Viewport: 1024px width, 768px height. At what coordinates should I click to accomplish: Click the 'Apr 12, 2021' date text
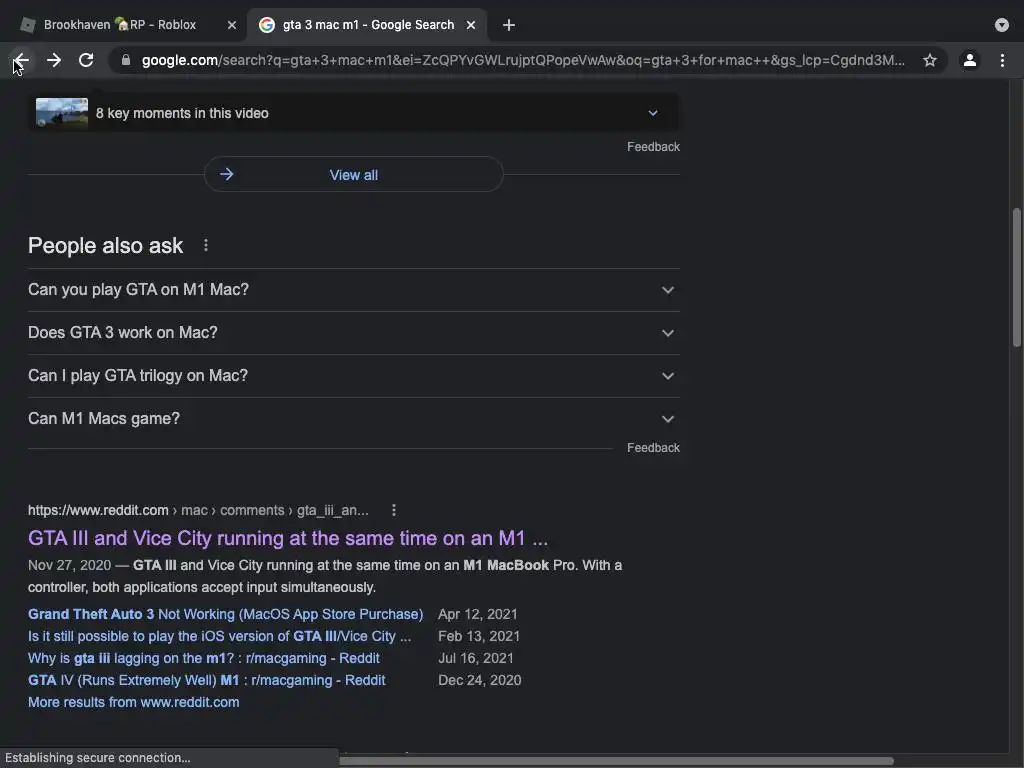point(477,615)
